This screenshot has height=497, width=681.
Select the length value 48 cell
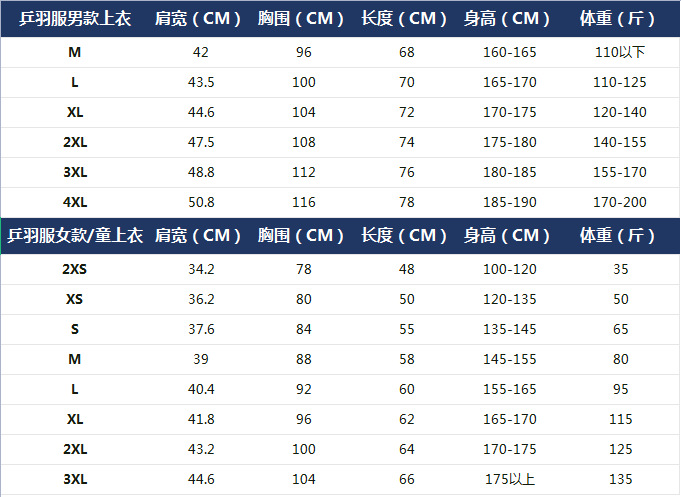(407, 269)
